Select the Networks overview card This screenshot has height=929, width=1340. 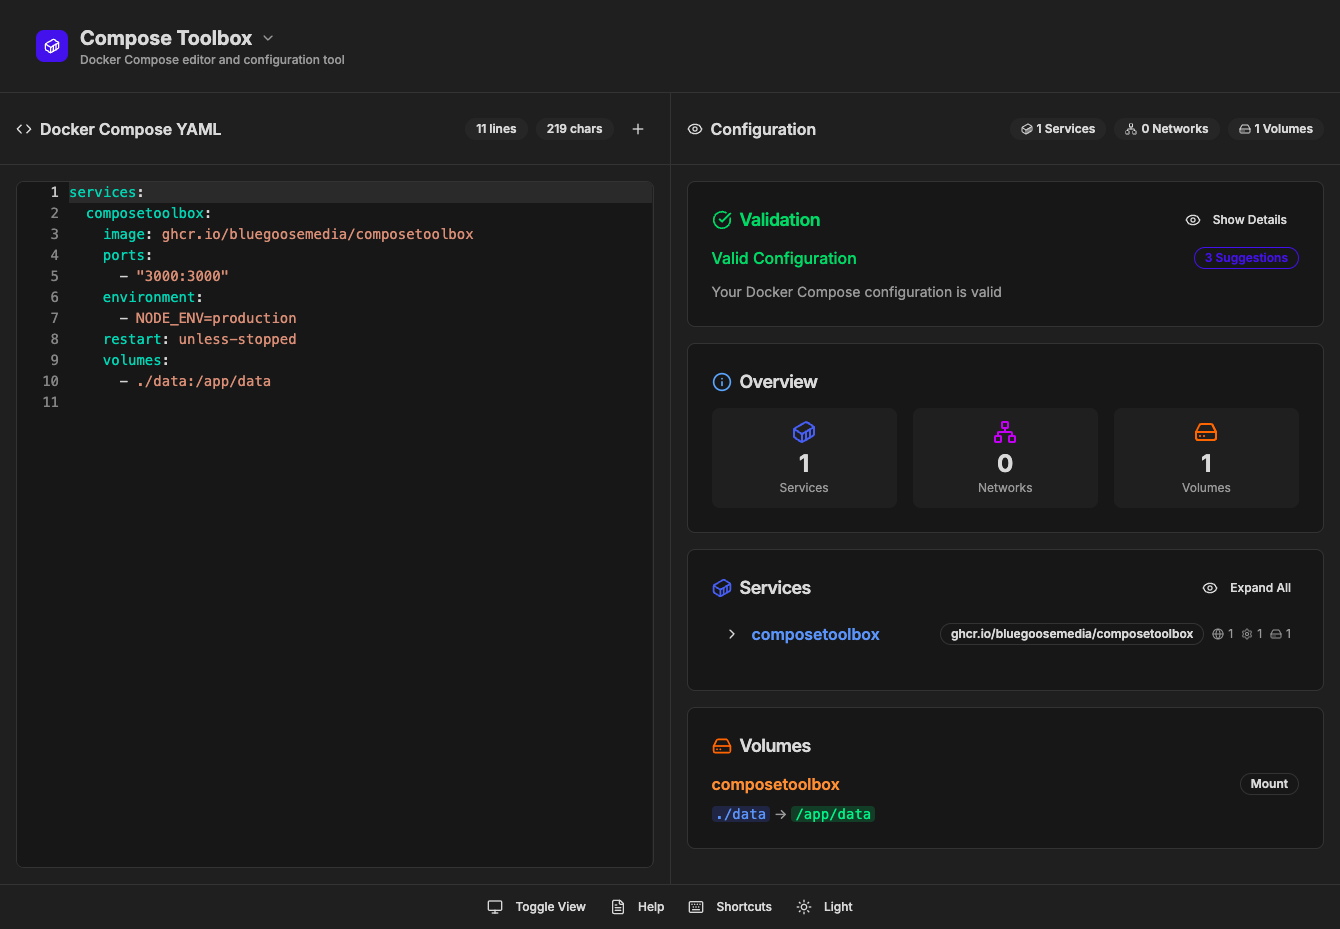click(1005, 458)
